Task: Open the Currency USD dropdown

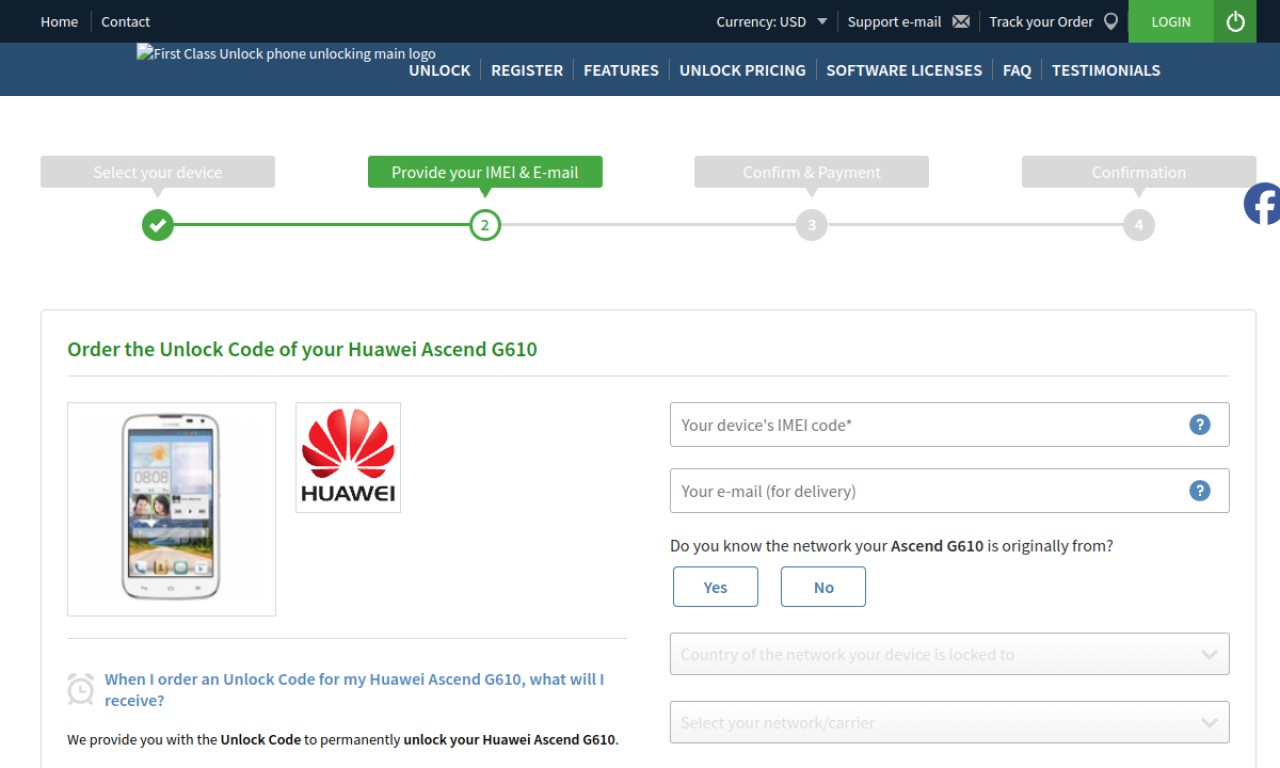Action: (771, 21)
